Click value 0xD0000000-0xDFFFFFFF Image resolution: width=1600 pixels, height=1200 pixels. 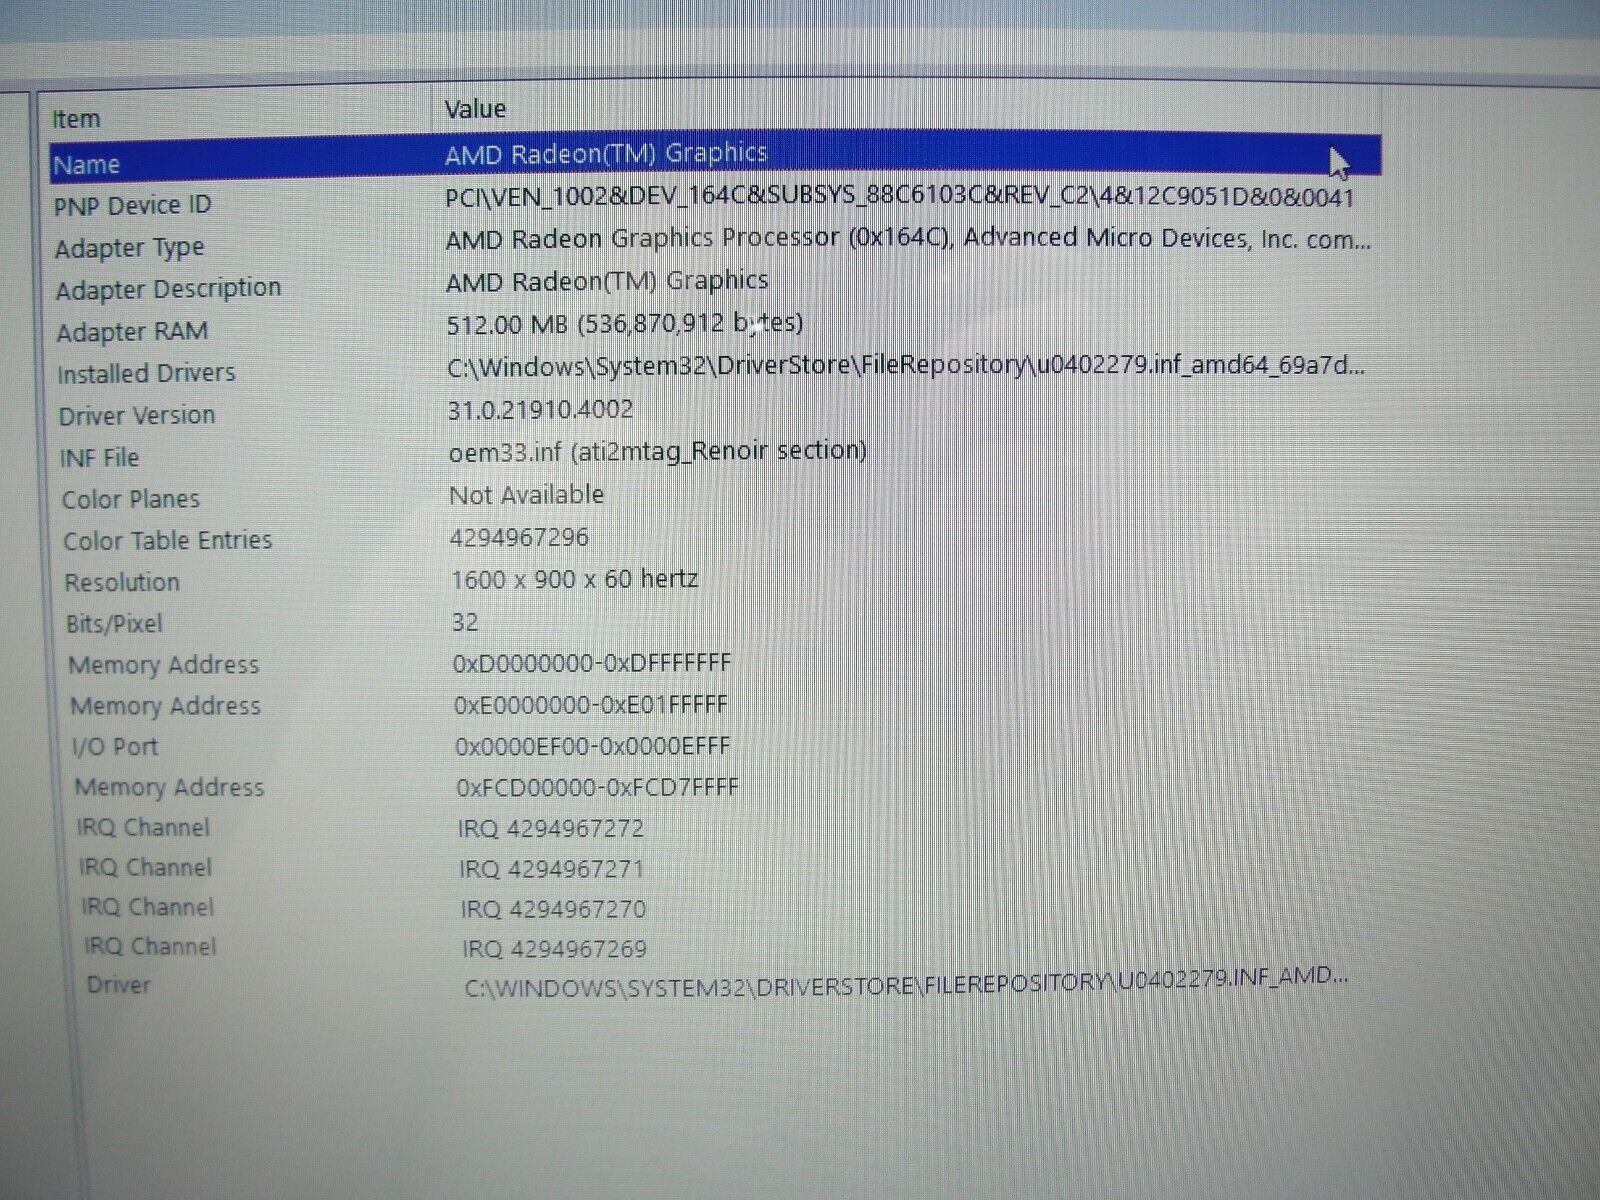tap(592, 663)
